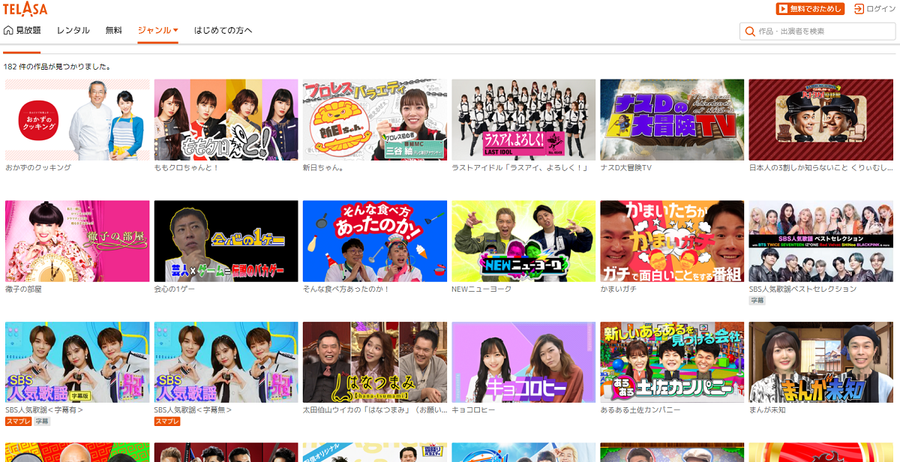Open the ナスD大冒険TV thumbnail

coord(672,120)
